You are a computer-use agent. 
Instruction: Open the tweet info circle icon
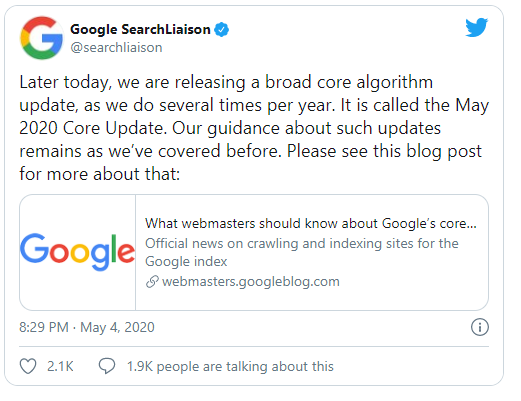[x=480, y=327]
